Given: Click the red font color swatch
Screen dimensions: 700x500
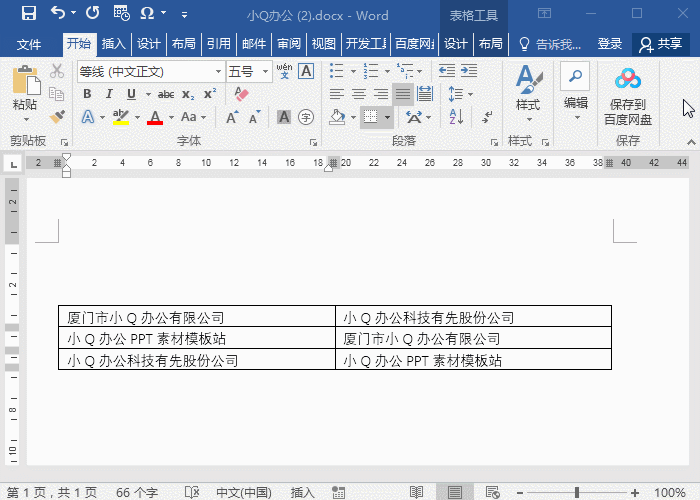Looking at the screenshot, I should coord(155,118).
